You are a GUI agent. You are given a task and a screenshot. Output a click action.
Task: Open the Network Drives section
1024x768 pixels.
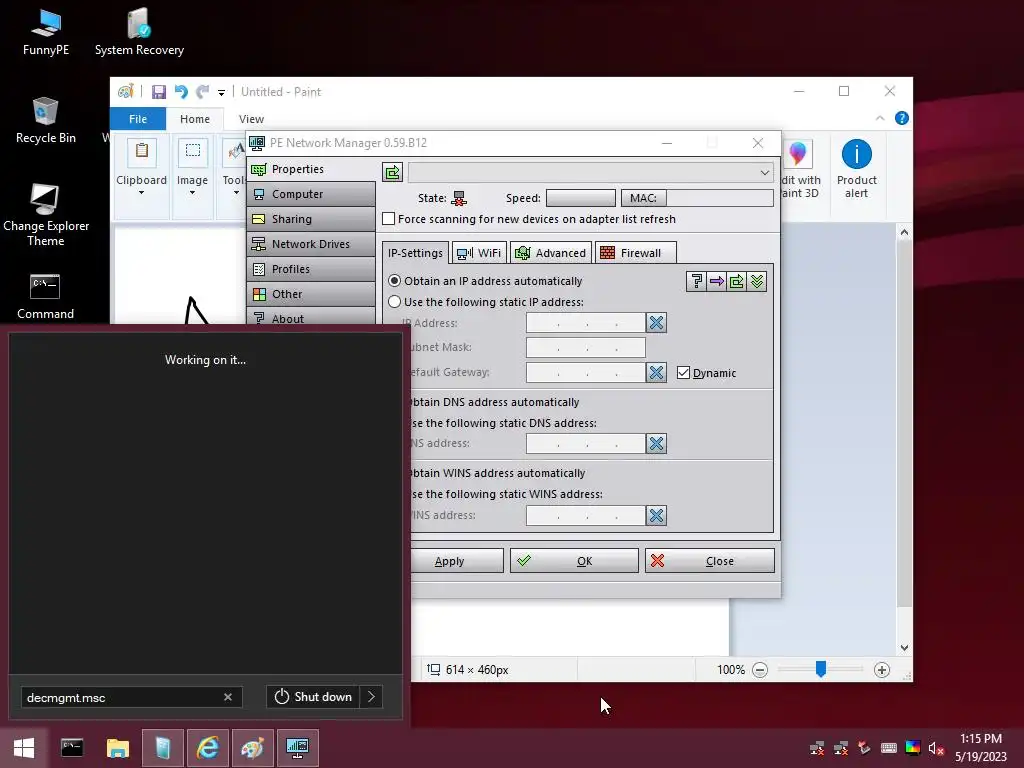(311, 244)
